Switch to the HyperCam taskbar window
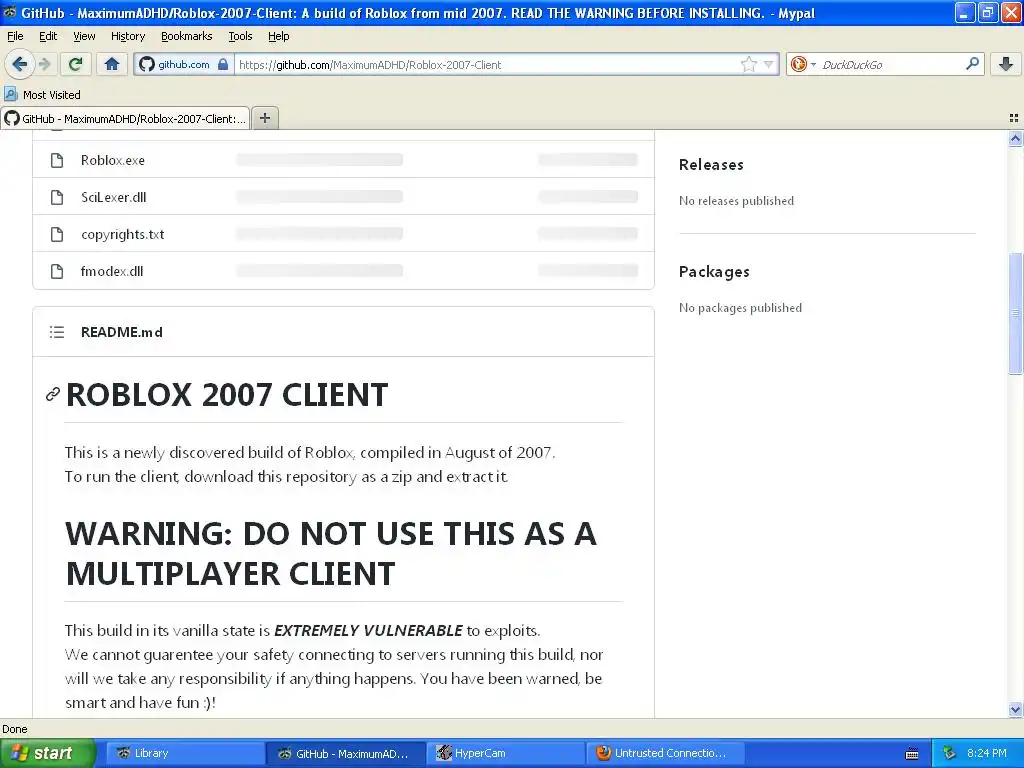Image resolution: width=1024 pixels, height=768 pixels. coord(507,753)
